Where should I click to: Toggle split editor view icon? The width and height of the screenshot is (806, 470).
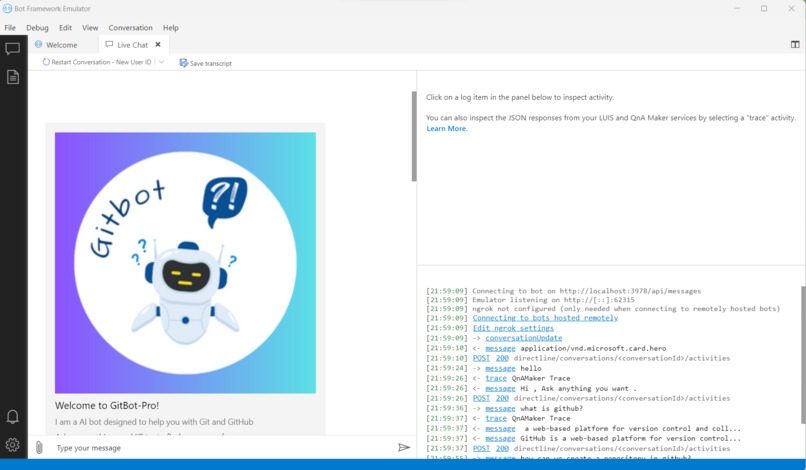click(795, 45)
